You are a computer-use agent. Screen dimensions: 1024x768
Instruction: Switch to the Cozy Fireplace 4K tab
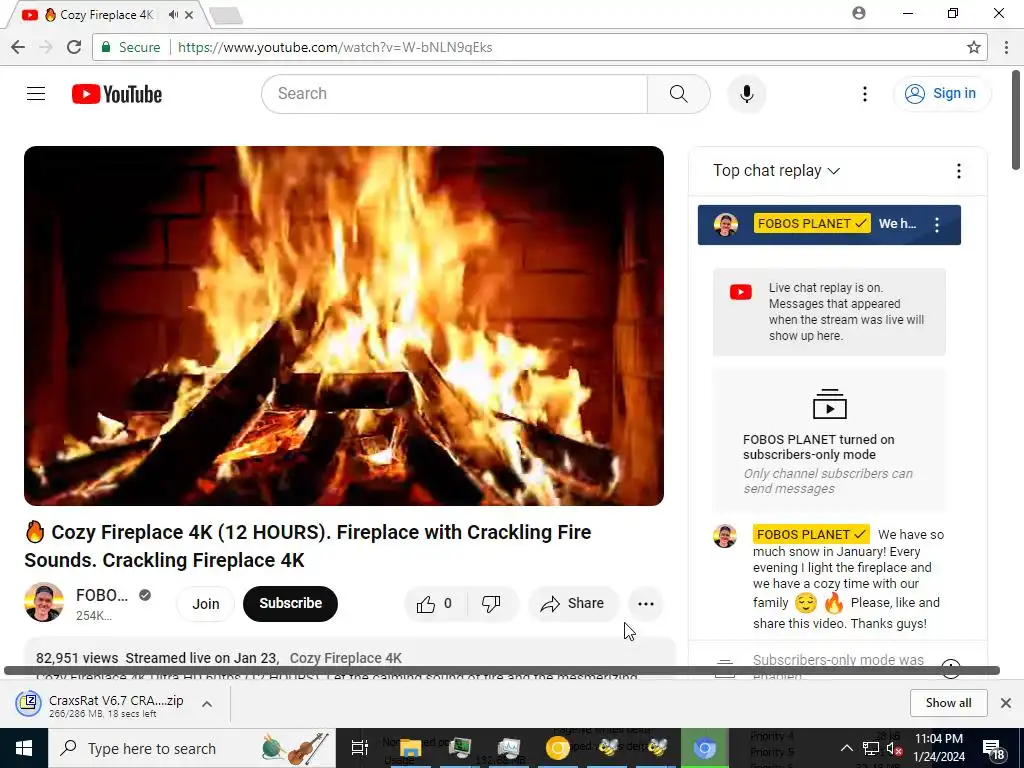[104, 14]
